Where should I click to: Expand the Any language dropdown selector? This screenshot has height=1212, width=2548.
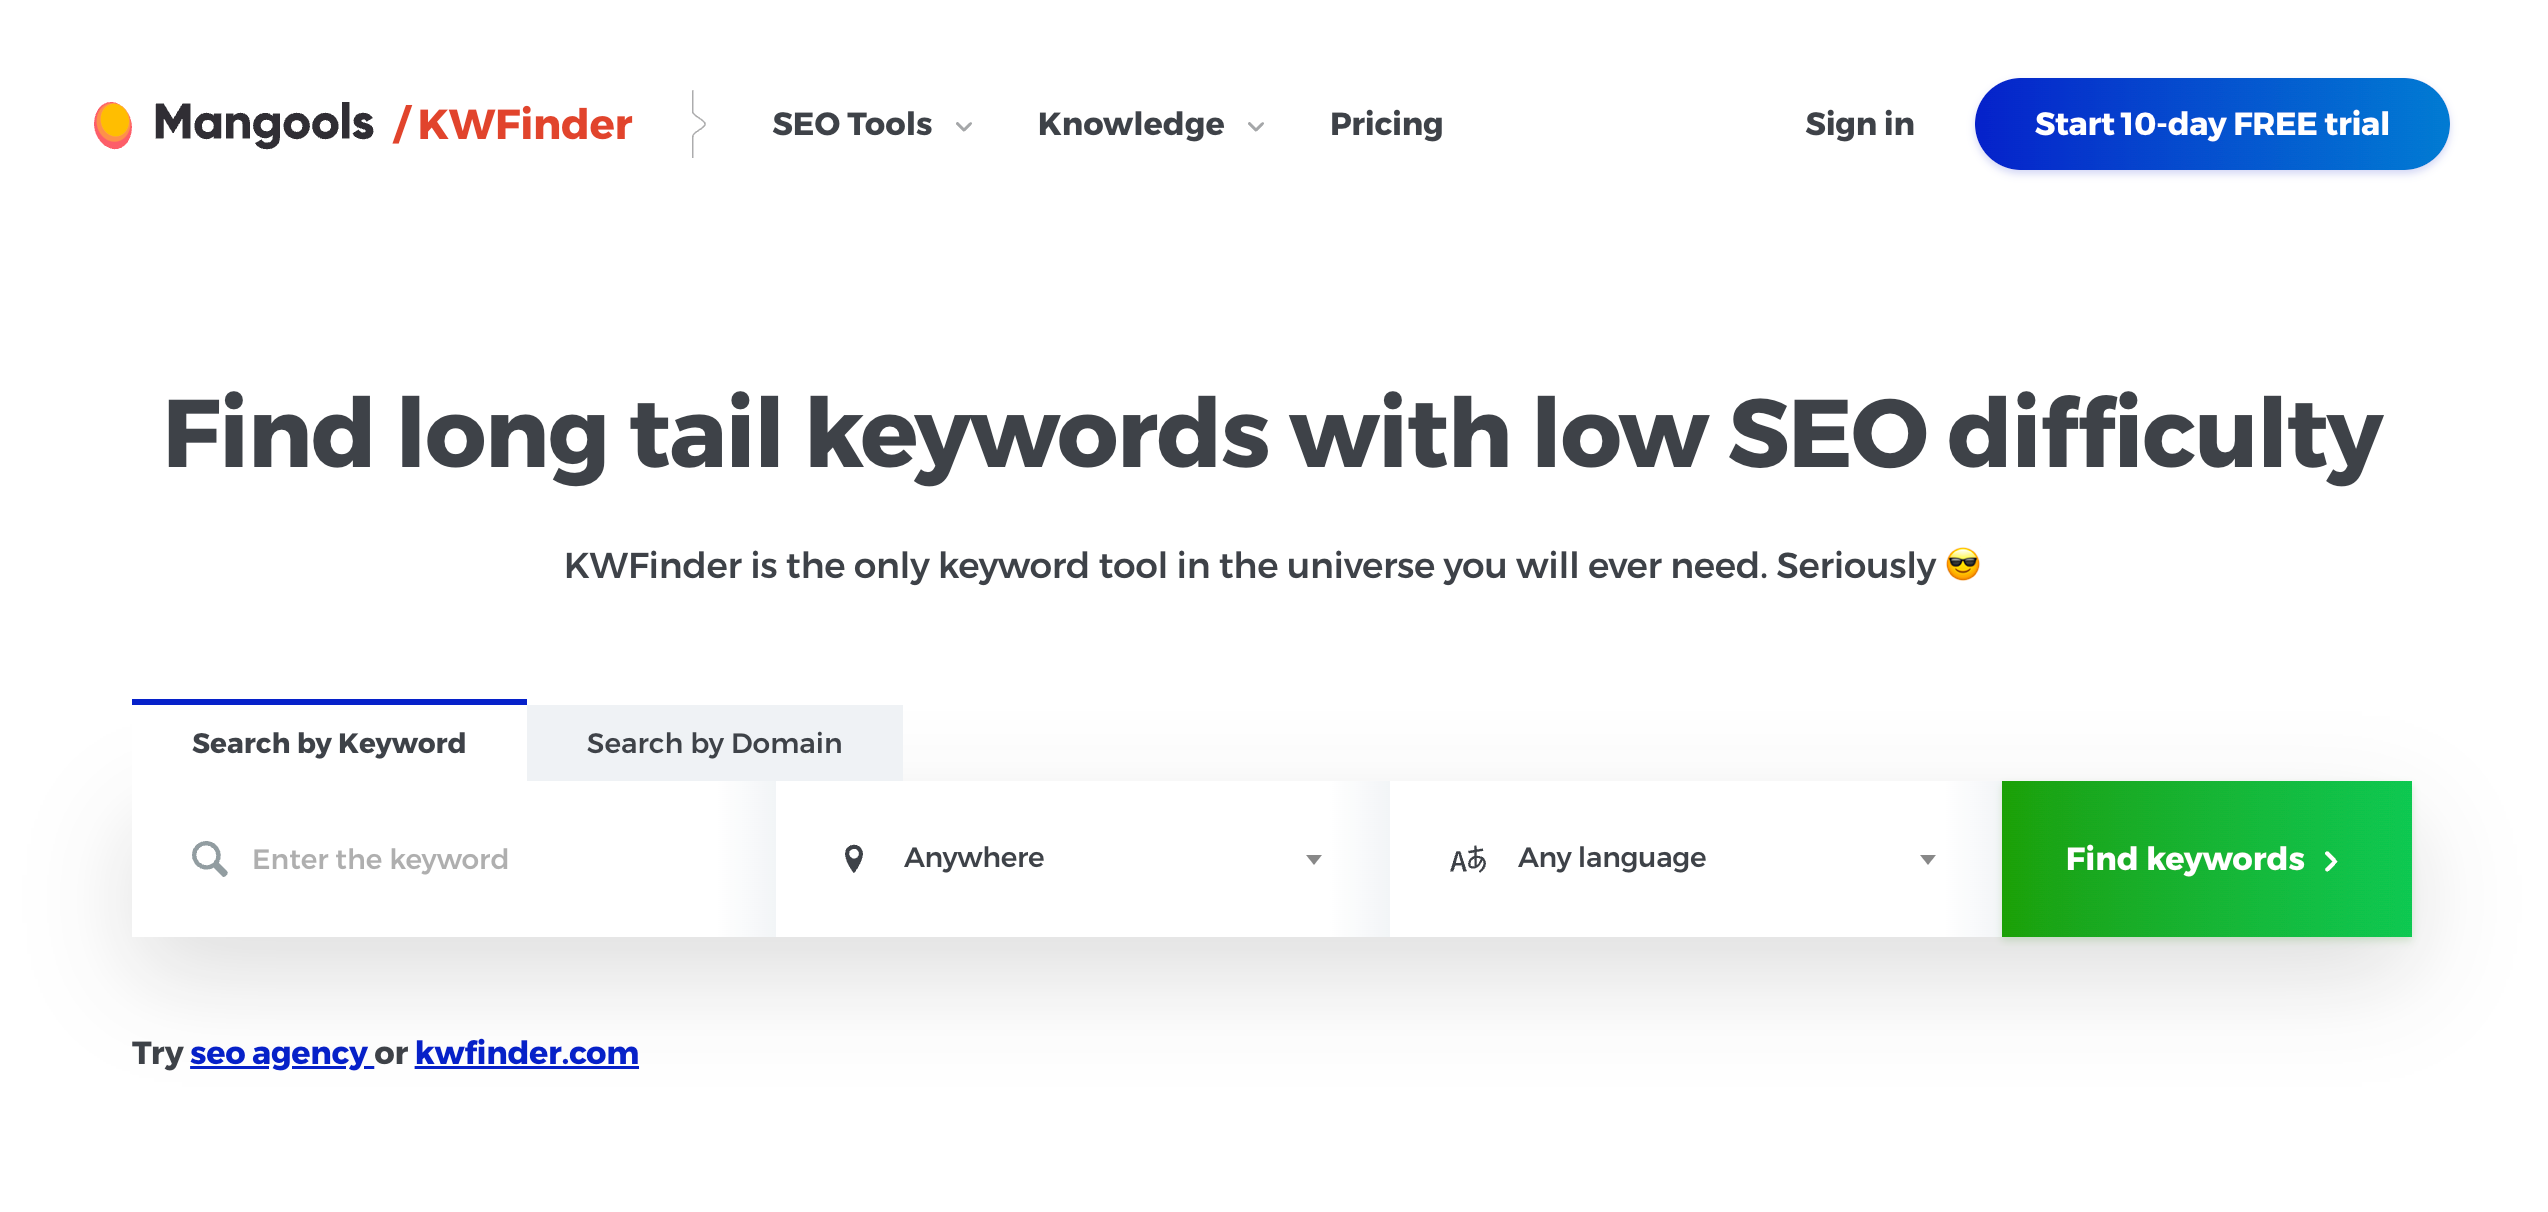(1688, 858)
